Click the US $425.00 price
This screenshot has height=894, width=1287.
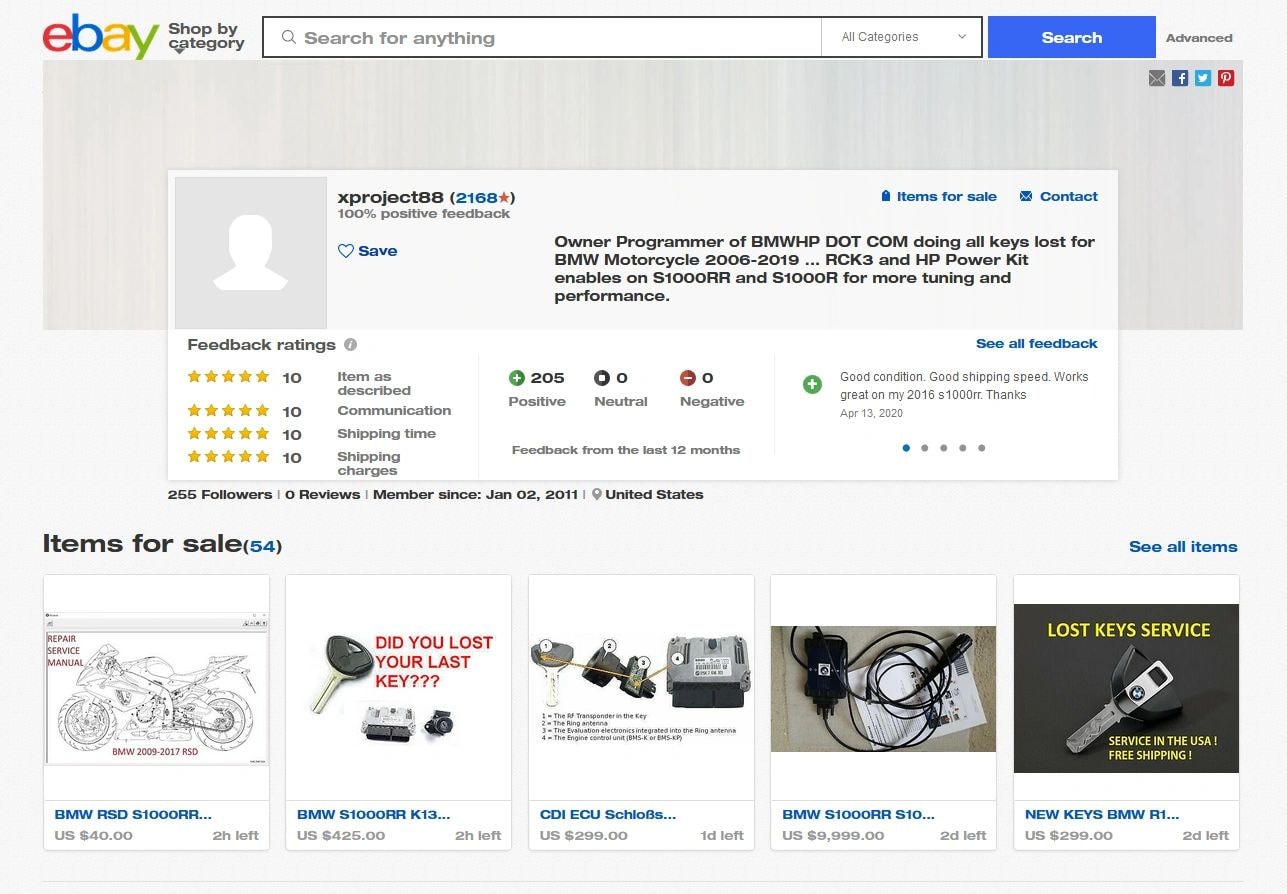(x=341, y=835)
